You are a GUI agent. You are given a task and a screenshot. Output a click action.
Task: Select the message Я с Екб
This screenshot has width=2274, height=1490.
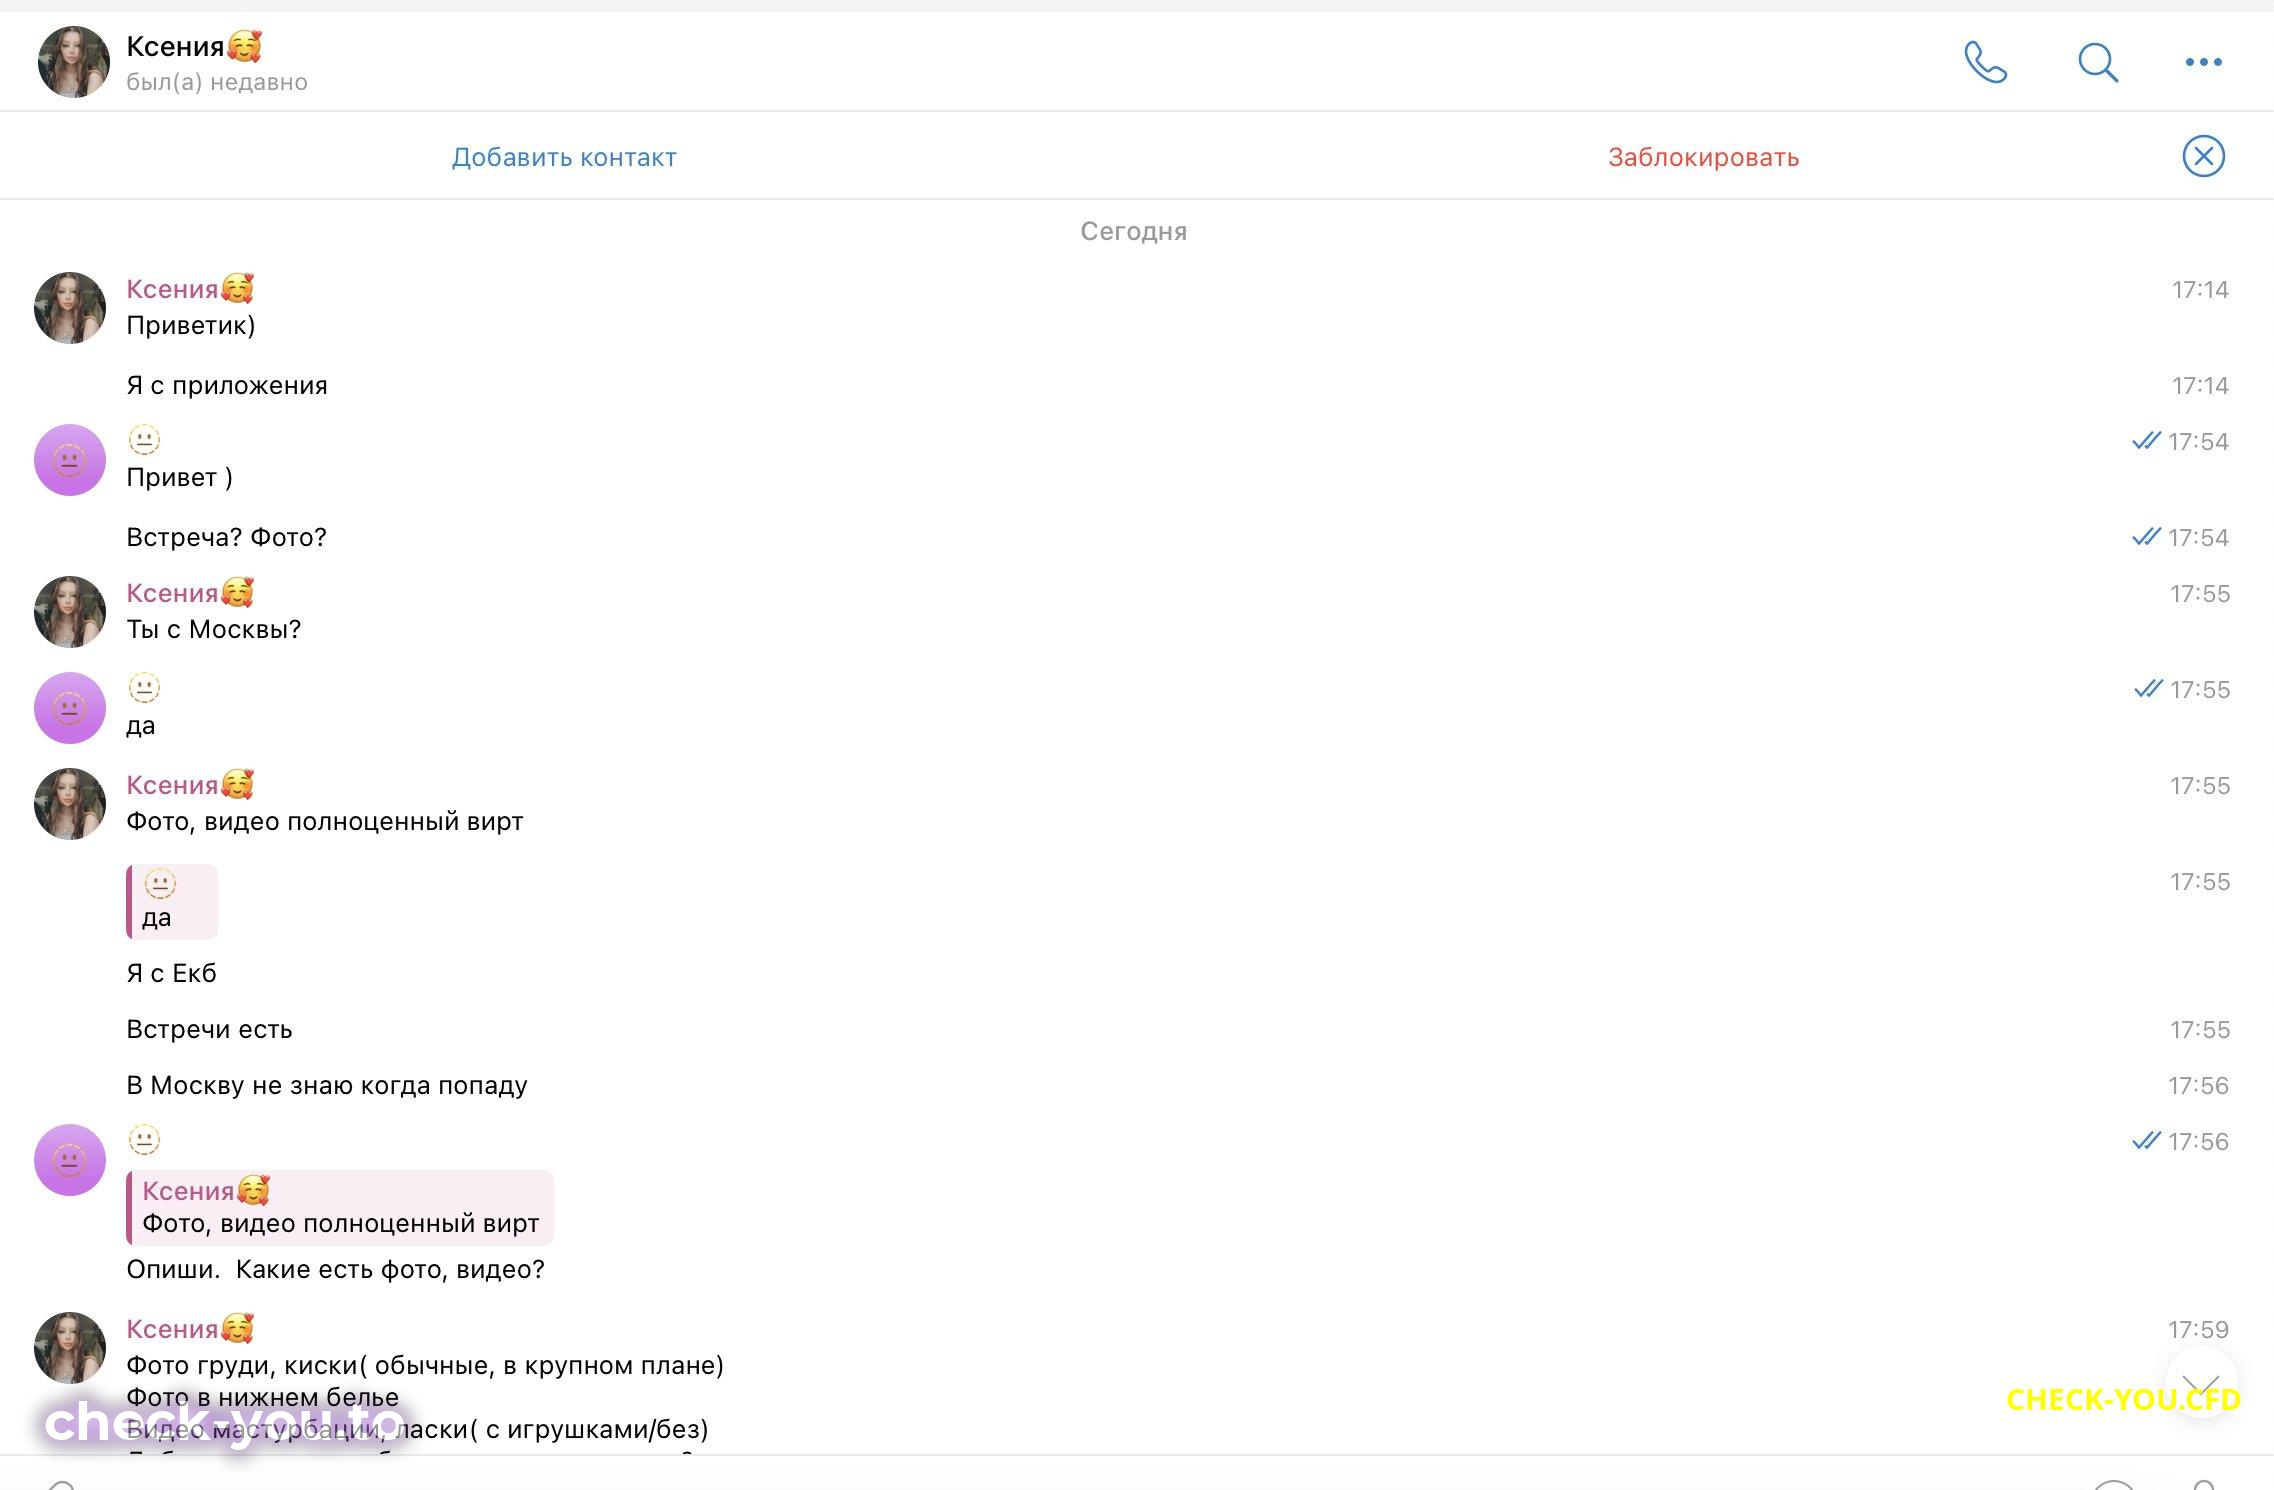(x=172, y=974)
